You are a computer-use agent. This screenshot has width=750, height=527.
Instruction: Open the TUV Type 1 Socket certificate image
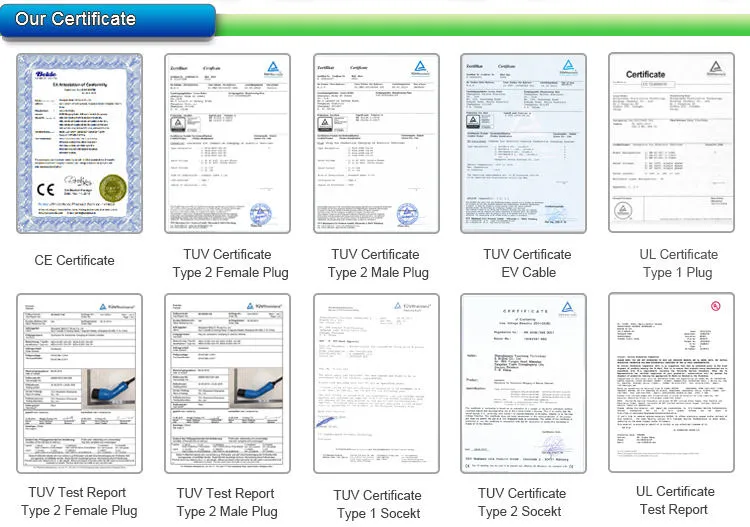pyautogui.click(x=376, y=384)
